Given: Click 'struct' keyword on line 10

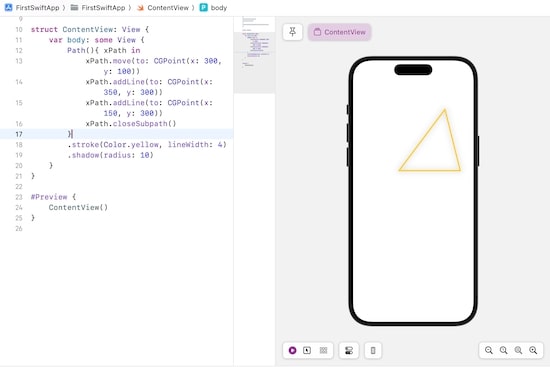Looking at the screenshot, I should (x=44, y=29).
